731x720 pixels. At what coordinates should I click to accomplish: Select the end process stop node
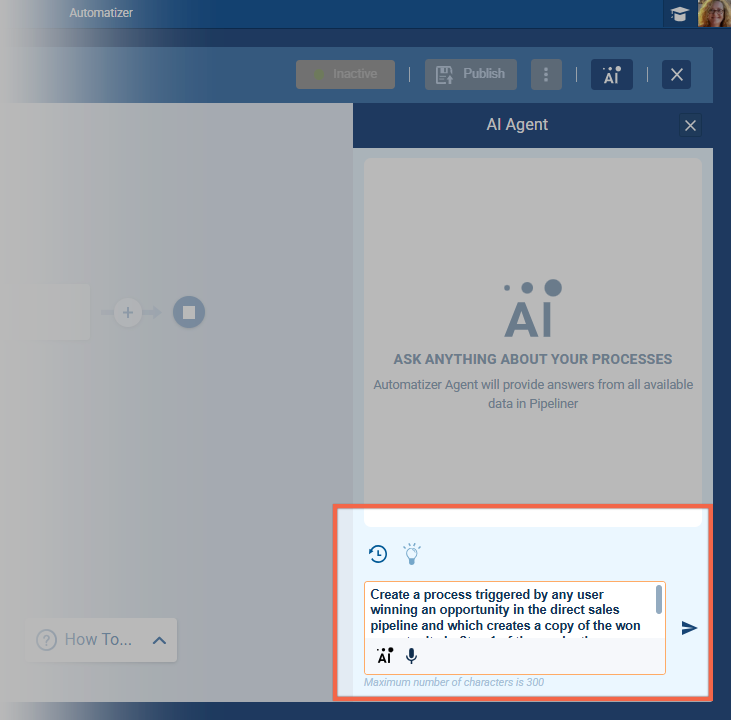tap(188, 313)
